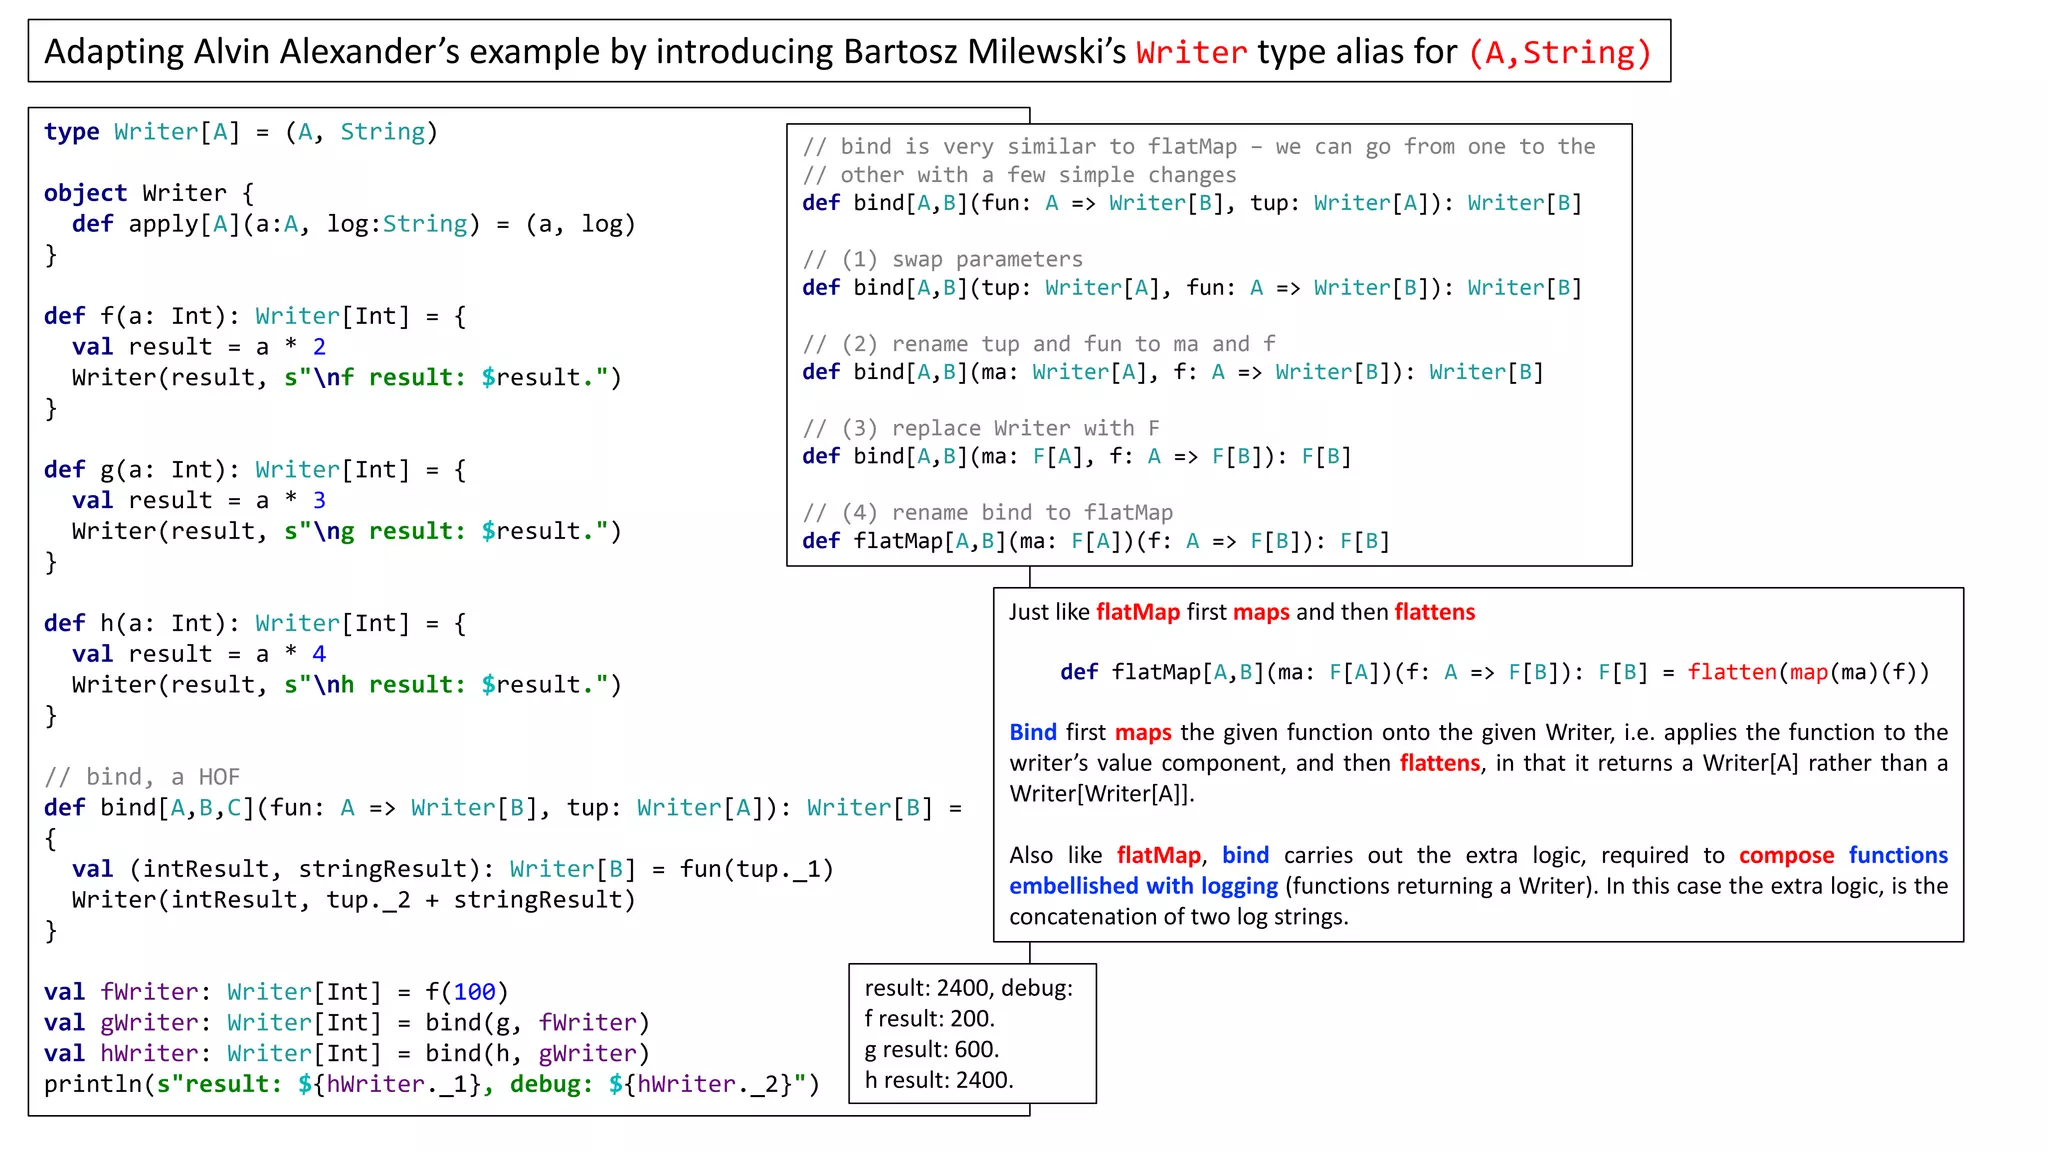
Task: Click the '// (3) replace Writer with F' comment
Action: point(980,429)
